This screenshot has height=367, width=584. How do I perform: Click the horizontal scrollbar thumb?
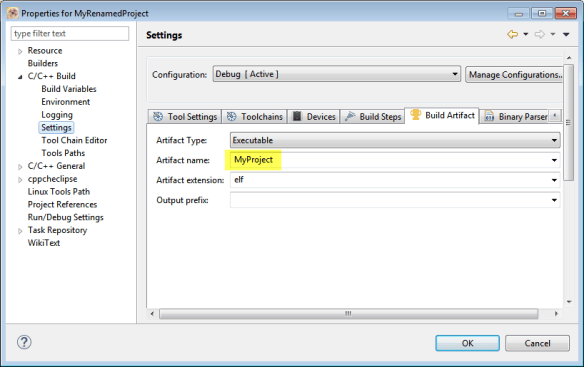[348, 314]
